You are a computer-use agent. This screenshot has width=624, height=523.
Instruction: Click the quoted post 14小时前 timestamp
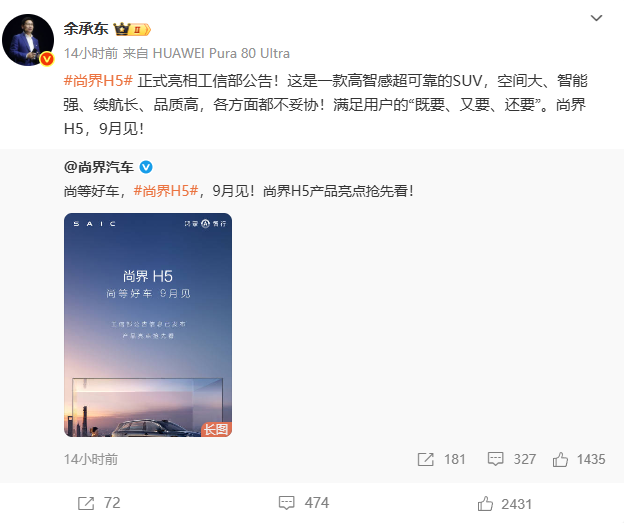91,459
